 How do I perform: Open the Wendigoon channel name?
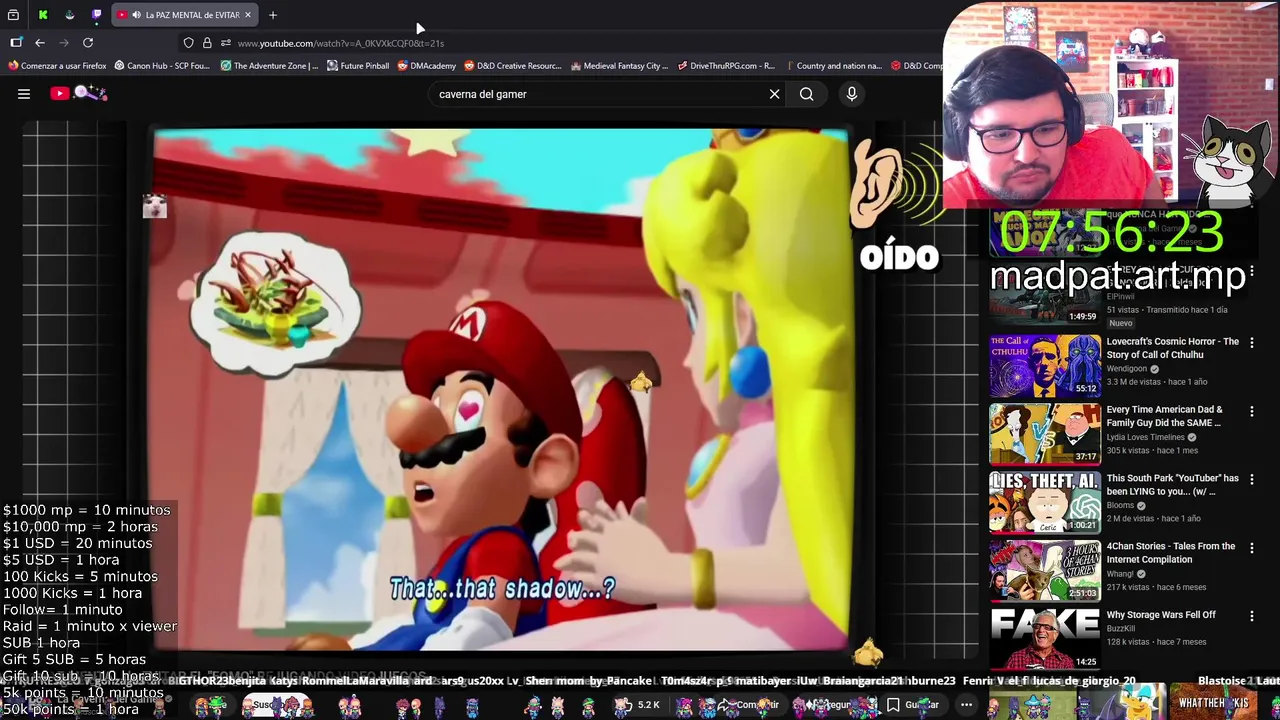(x=1128, y=369)
